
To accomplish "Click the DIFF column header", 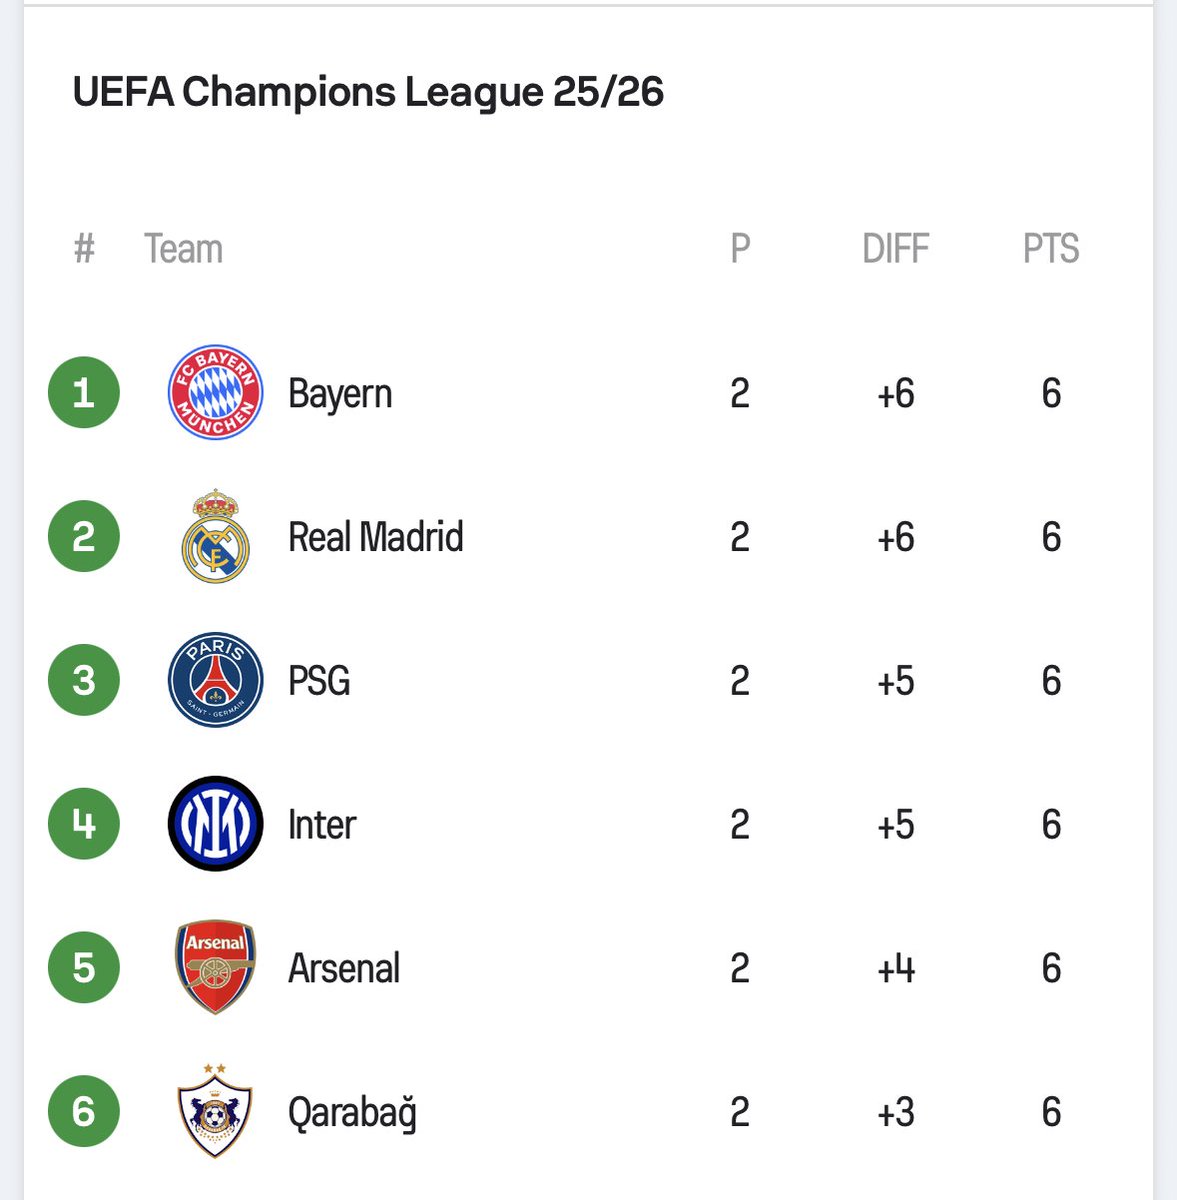I will point(895,249).
